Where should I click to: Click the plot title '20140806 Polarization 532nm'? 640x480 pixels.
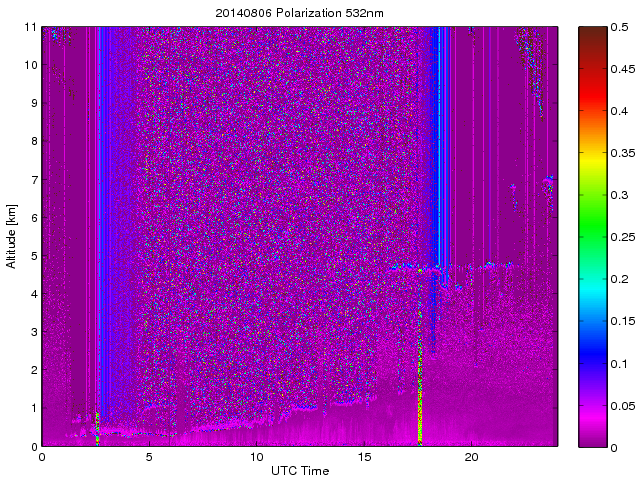[300, 13]
